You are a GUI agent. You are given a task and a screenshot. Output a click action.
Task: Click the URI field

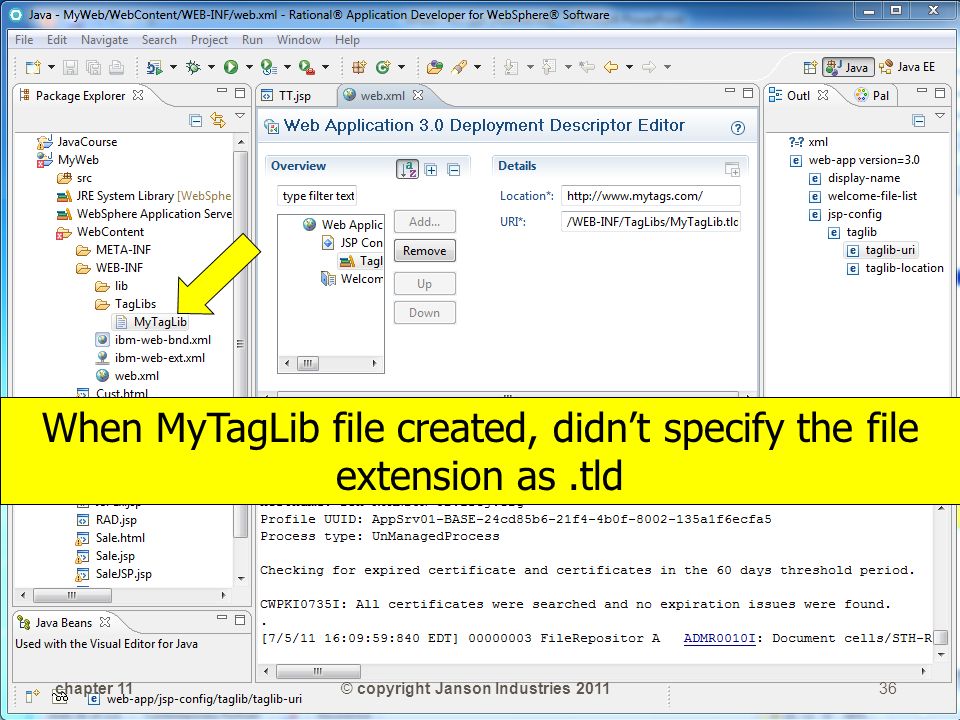click(x=650, y=222)
